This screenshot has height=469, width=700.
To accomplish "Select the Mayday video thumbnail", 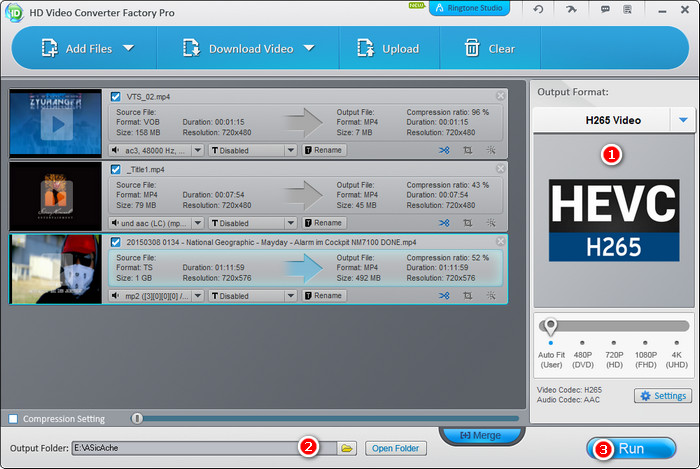I will point(56,269).
